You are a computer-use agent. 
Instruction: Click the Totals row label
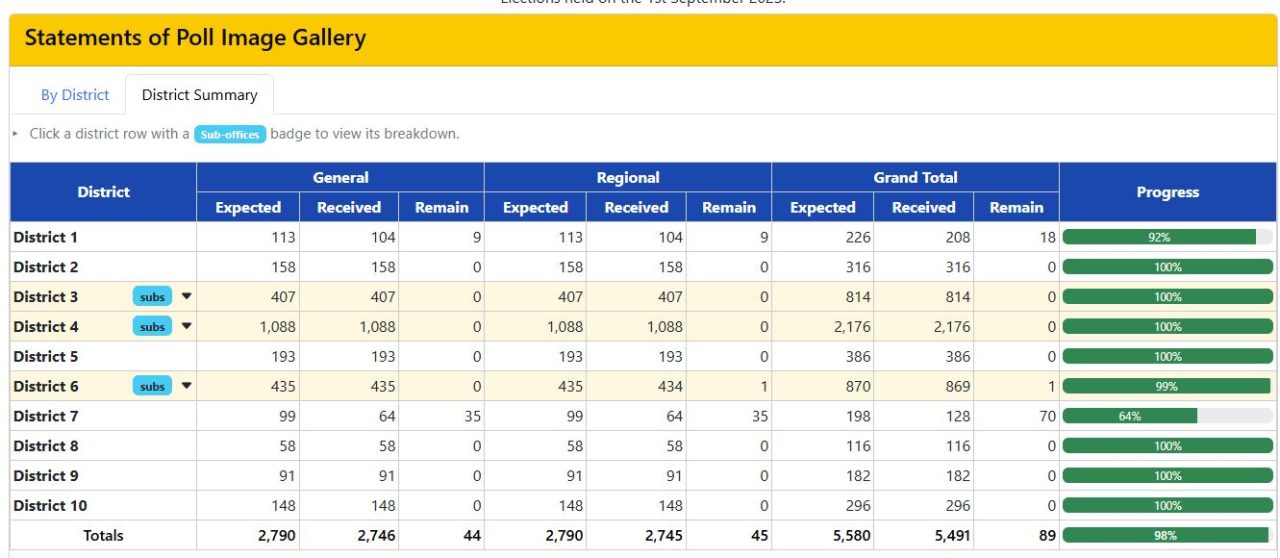(x=103, y=535)
